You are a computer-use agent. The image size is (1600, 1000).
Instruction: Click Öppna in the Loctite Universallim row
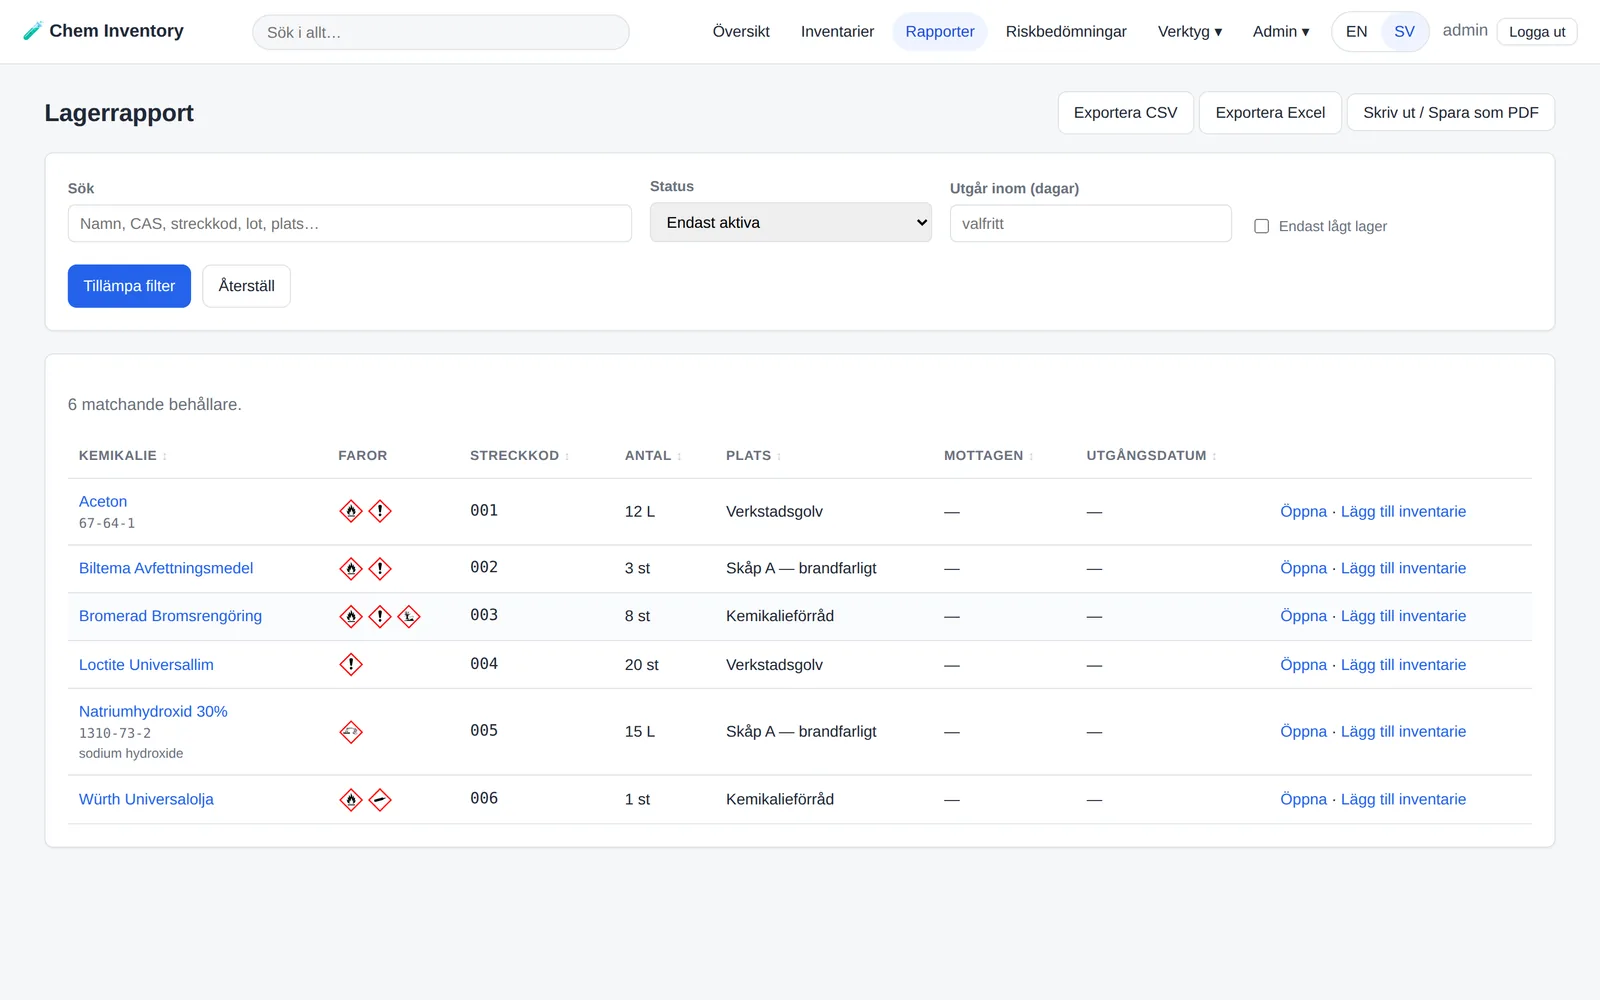[1303, 665]
